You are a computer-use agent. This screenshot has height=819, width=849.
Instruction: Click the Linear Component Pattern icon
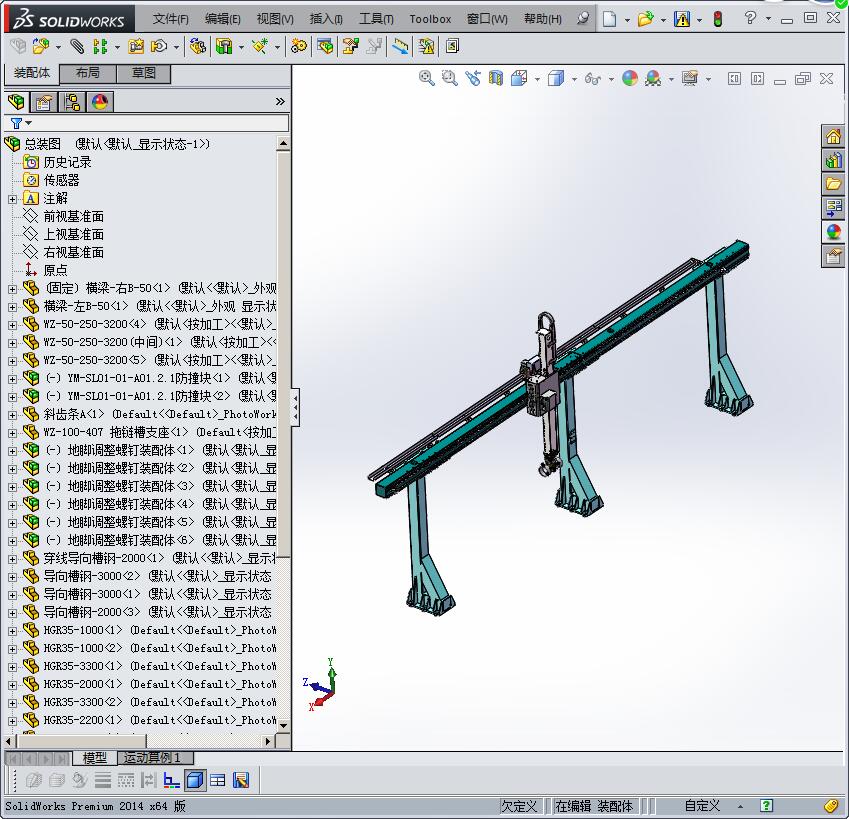pos(100,47)
